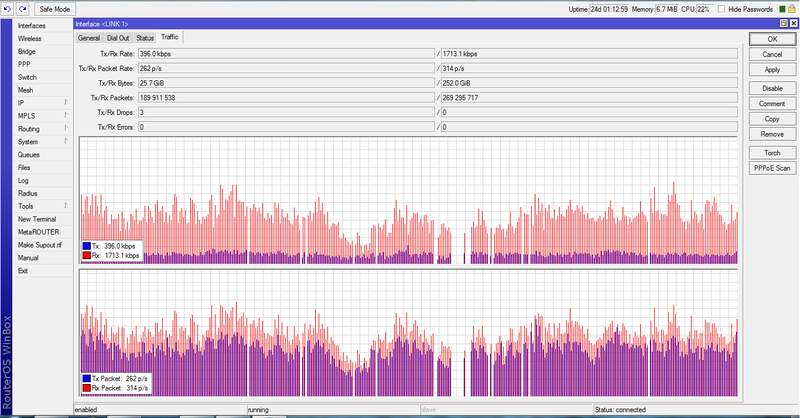Click the Tx Errors field showing 0
Screen dimensions: 800x418
(x=286, y=127)
